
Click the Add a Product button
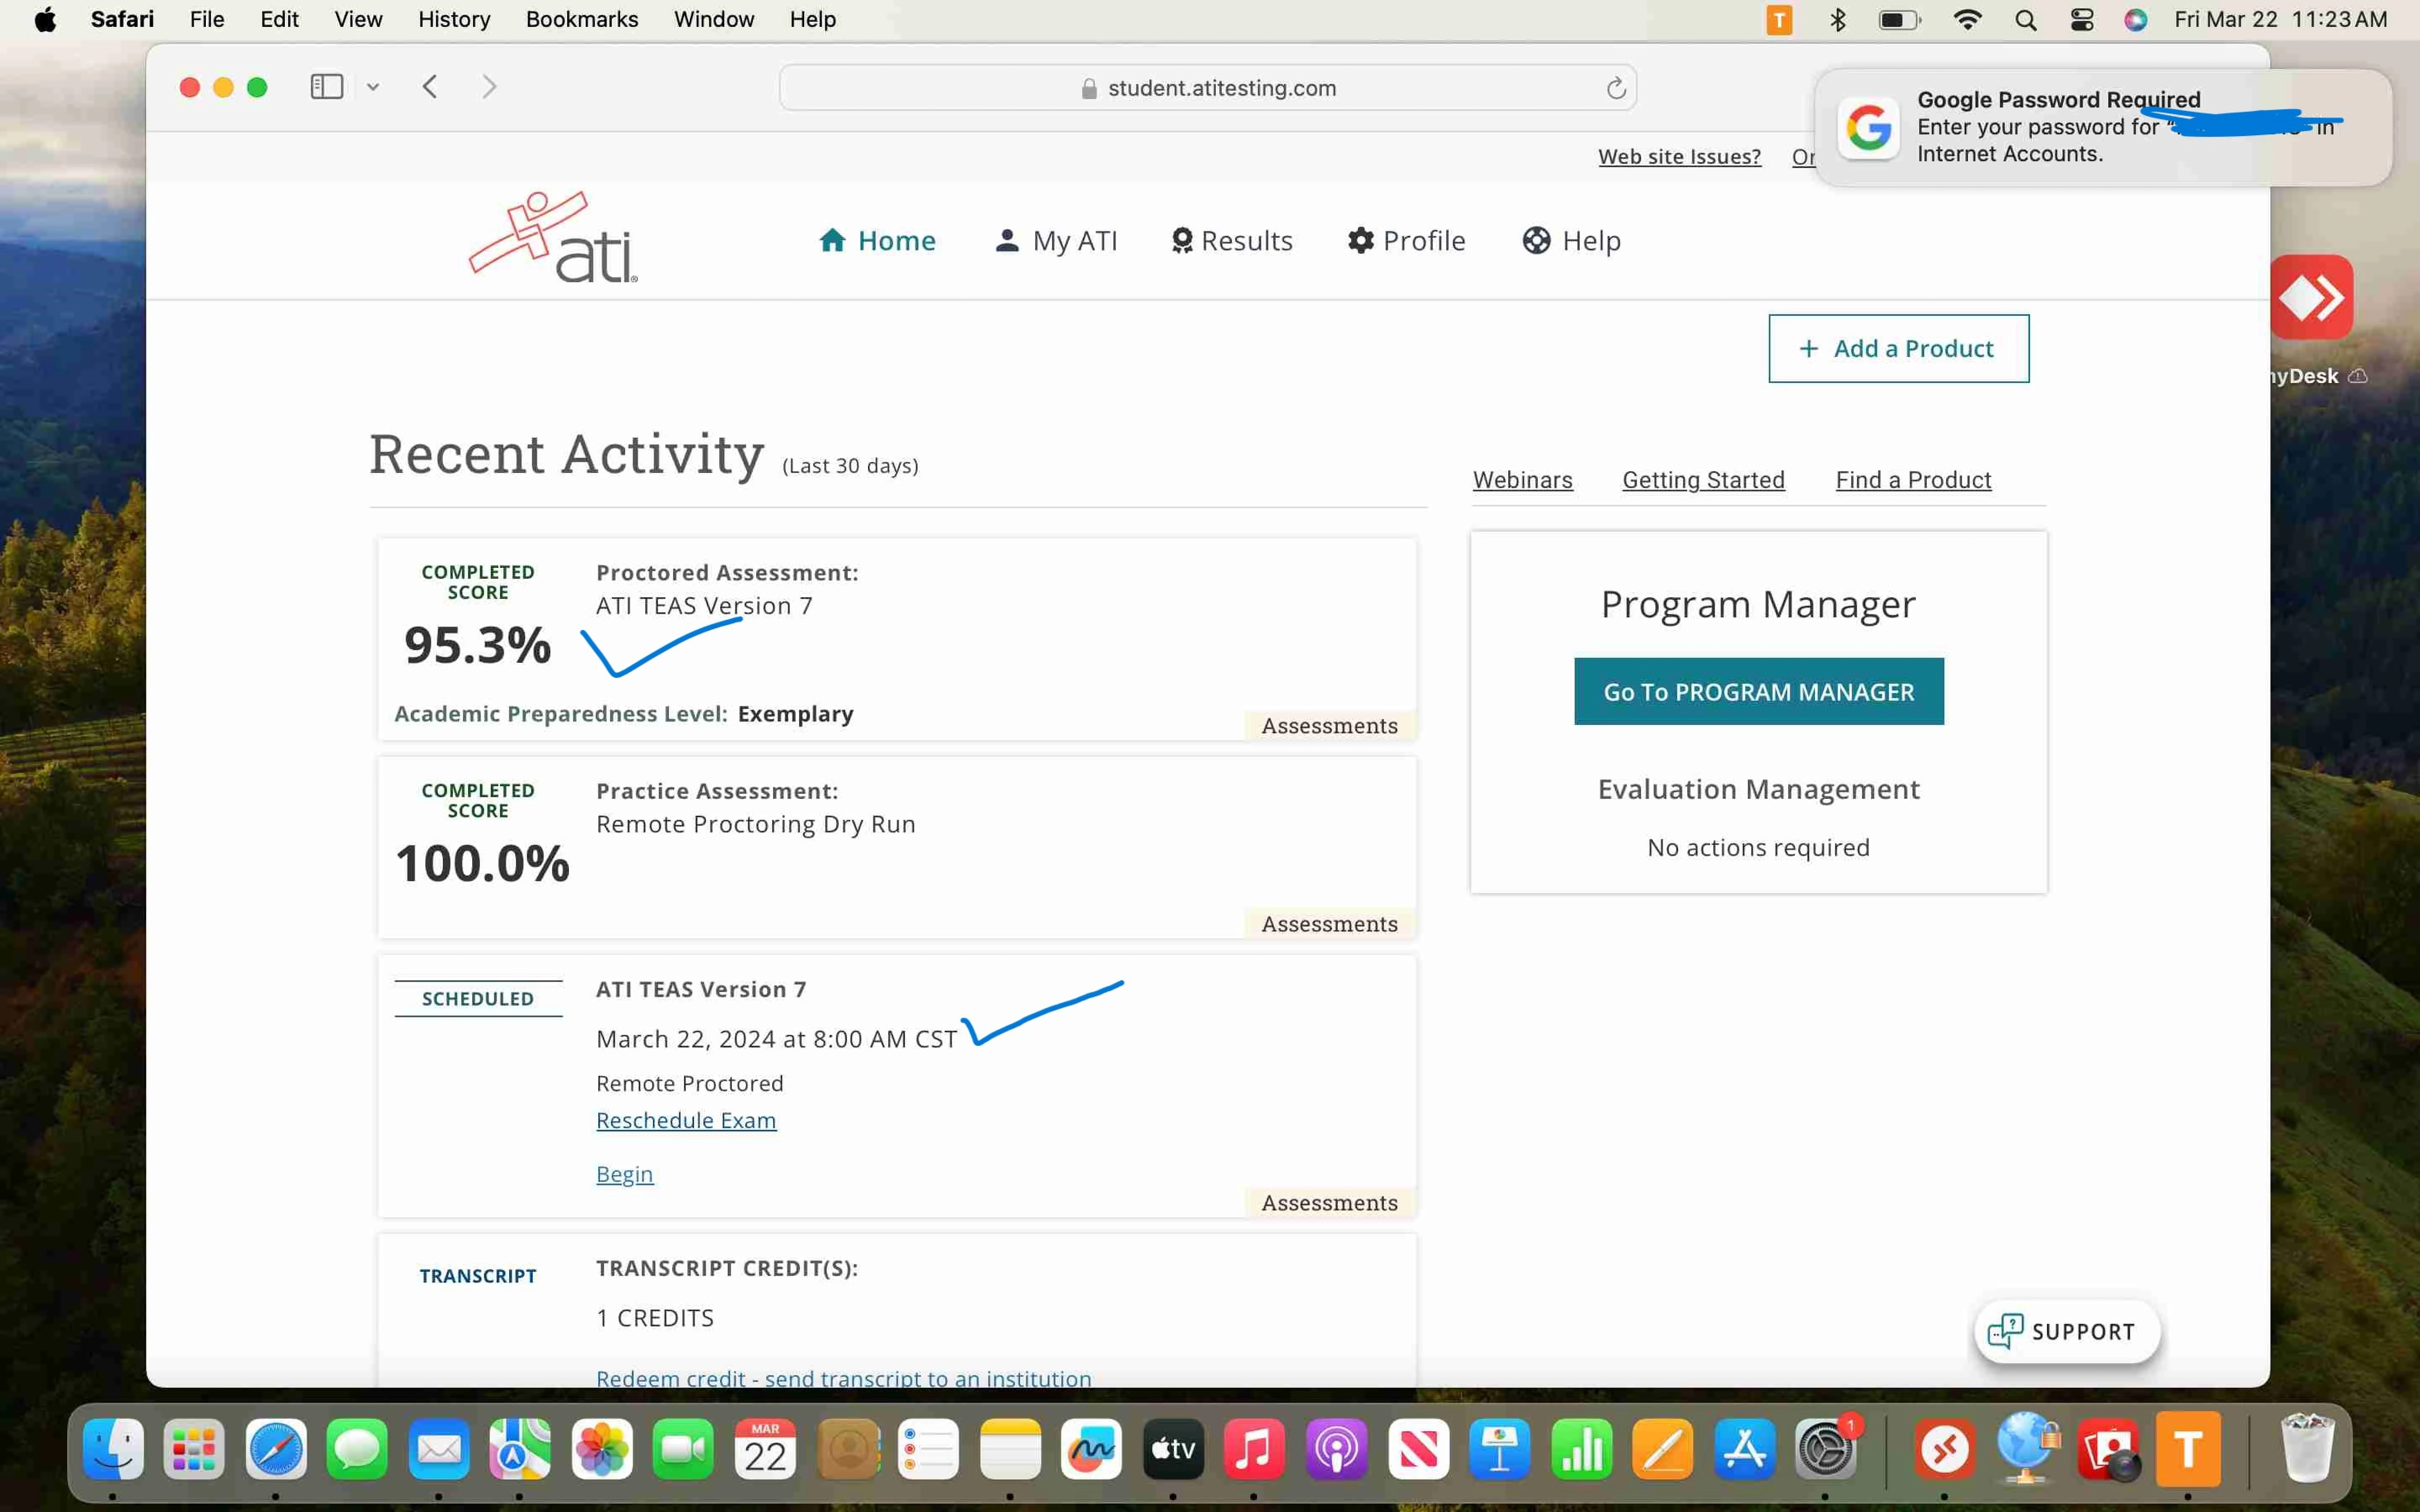pos(1898,348)
